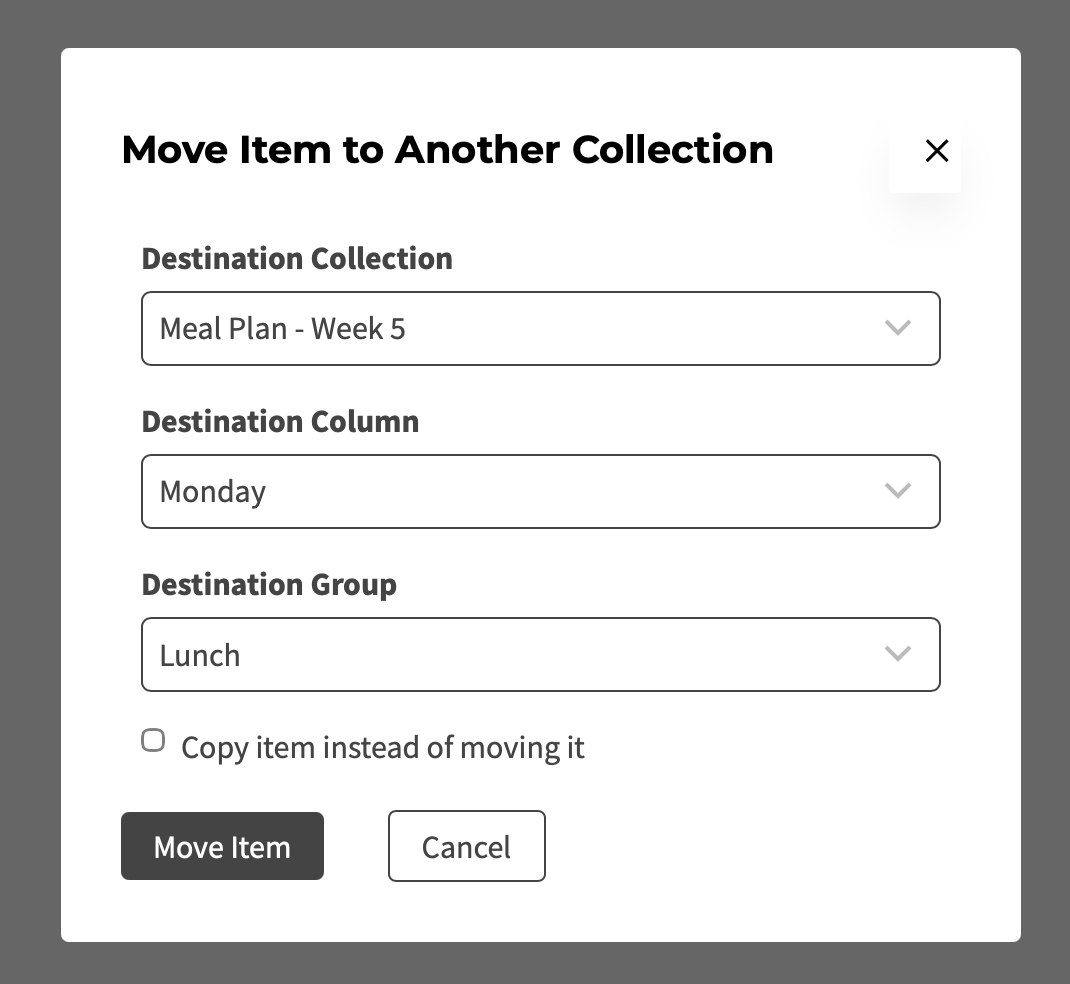This screenshot has height=984, width=1070.
Task: Click the chevron in Destination Collection field
Action: (x=897, y=328)
